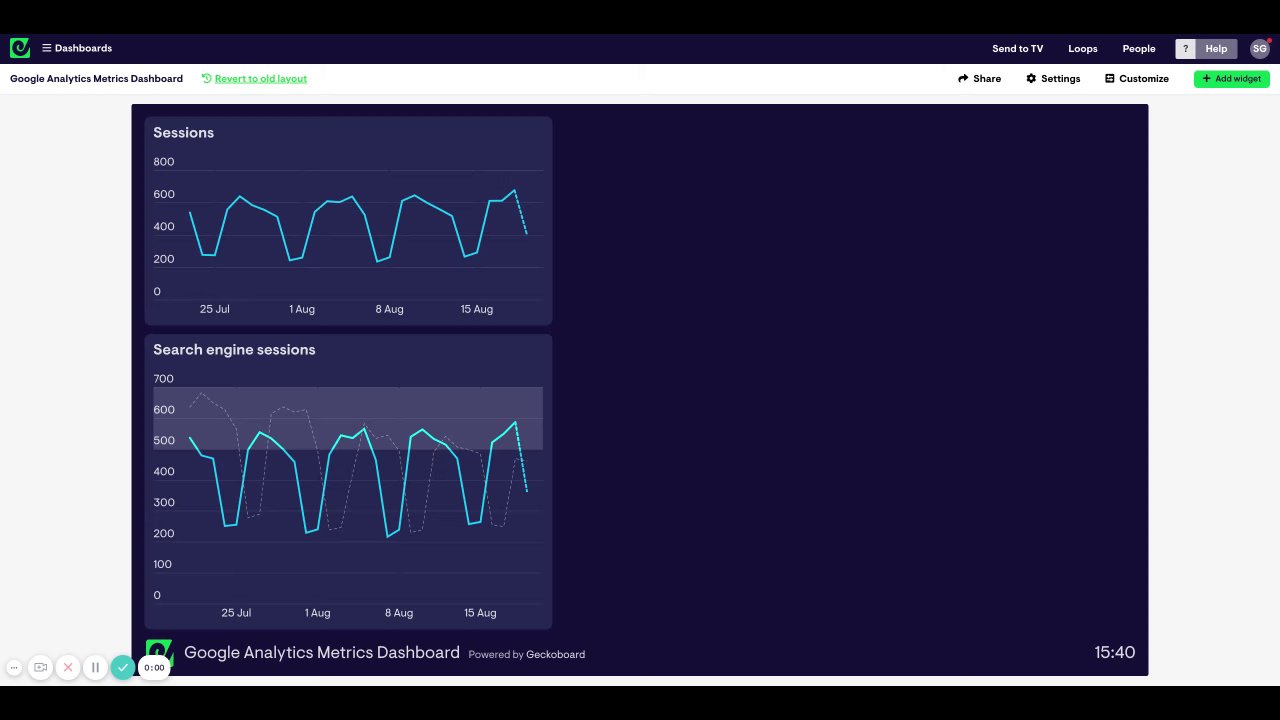Click the recorder camera icon
The width and height of the screenshot is (1280, 720).
pyautogui.click(x=41, y=667)
